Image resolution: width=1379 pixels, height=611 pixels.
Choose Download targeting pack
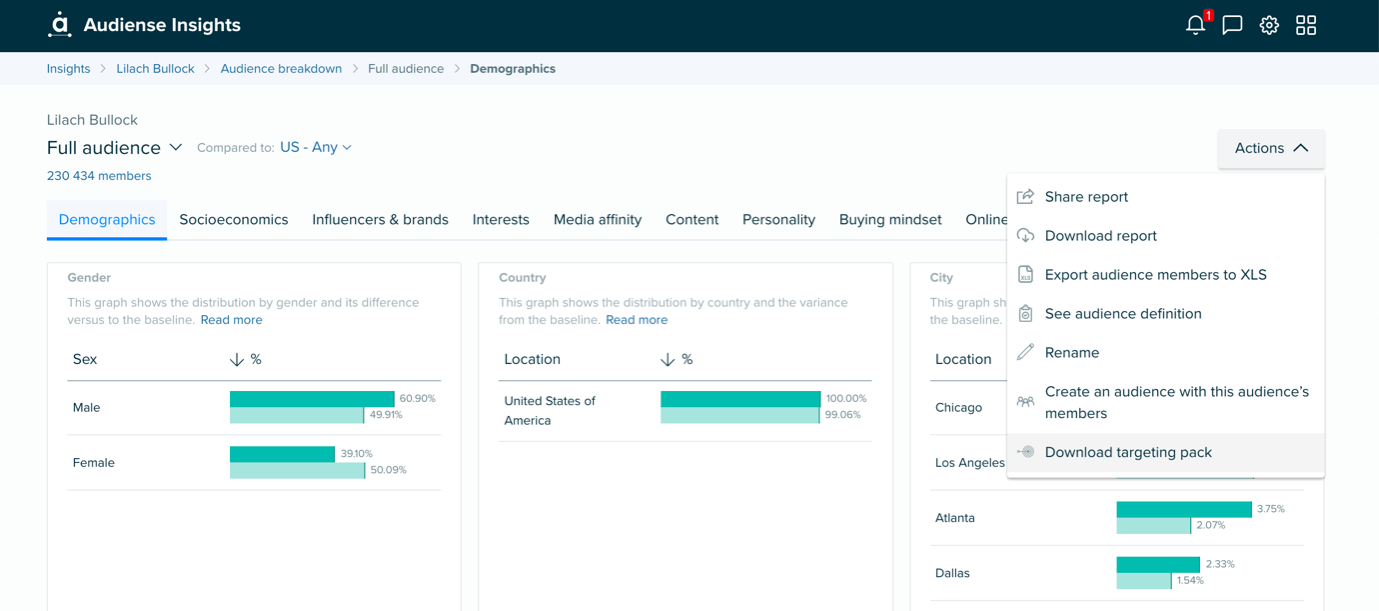pos(1165,452)
